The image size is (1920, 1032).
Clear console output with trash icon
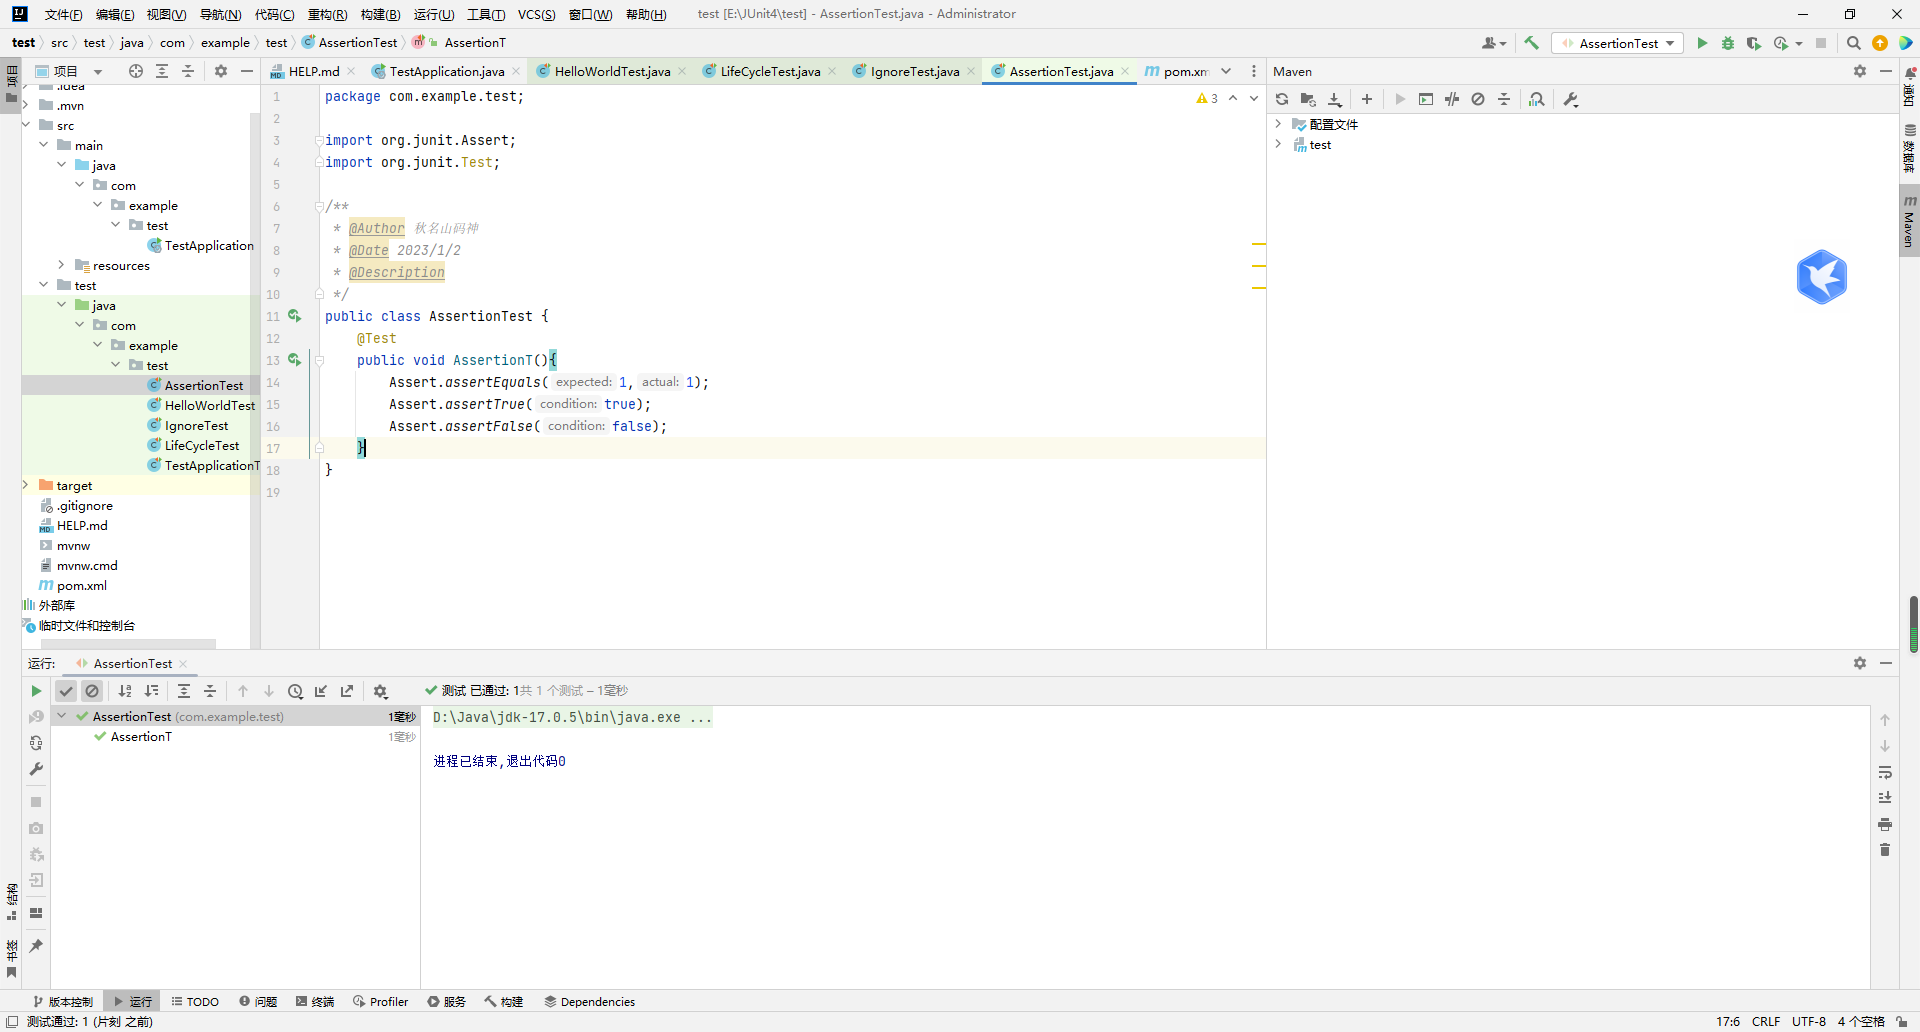[1885, 850]
